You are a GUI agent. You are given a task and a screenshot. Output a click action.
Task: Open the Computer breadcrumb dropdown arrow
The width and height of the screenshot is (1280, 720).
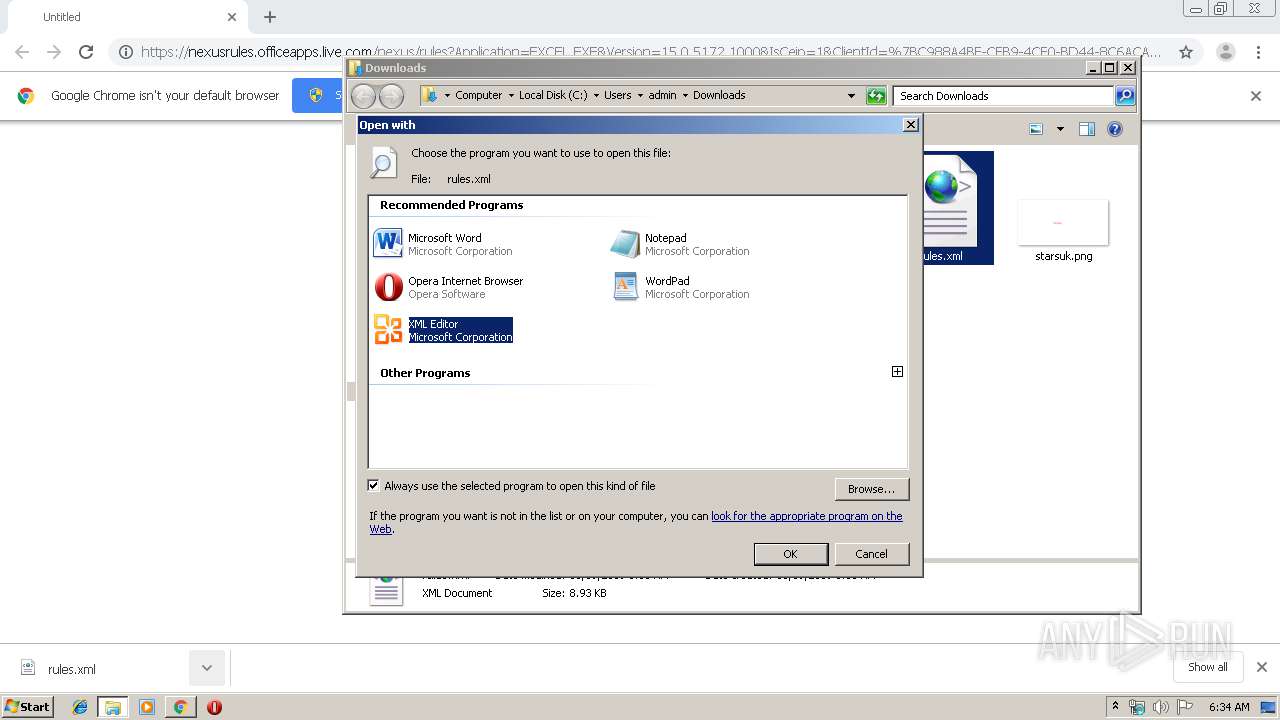[x=511, y=96]
